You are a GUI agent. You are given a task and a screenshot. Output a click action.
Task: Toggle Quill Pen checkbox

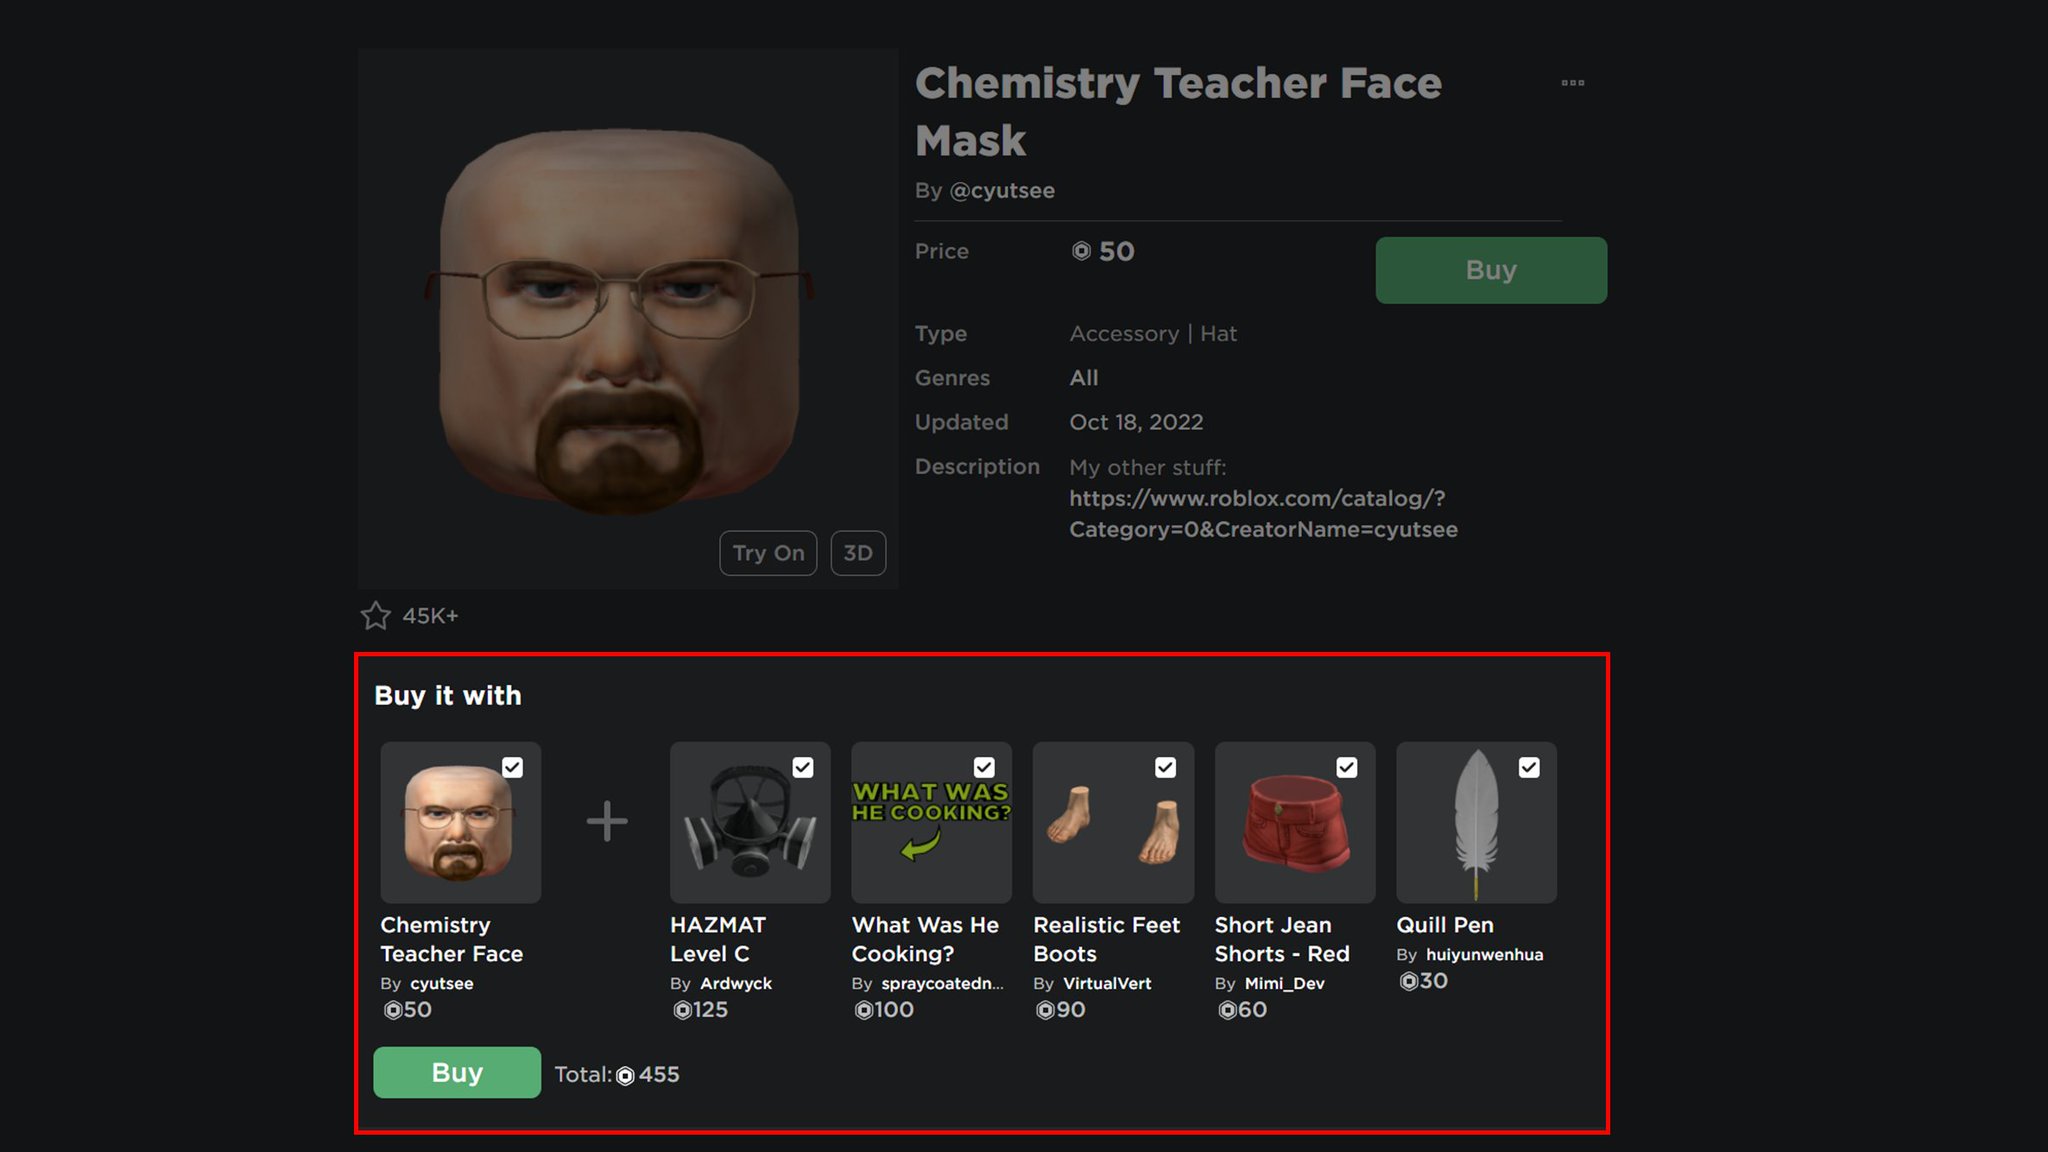tap(1529, 767)
